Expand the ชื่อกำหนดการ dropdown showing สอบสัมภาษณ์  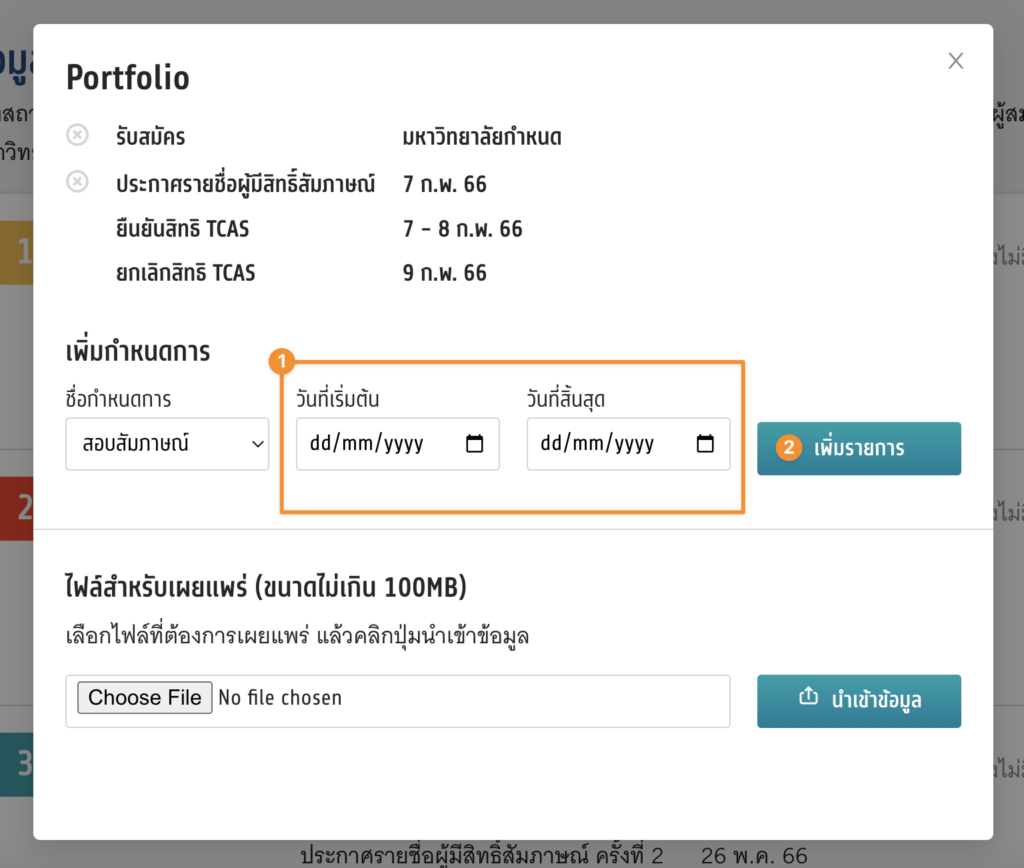click(x=167, y=444)
